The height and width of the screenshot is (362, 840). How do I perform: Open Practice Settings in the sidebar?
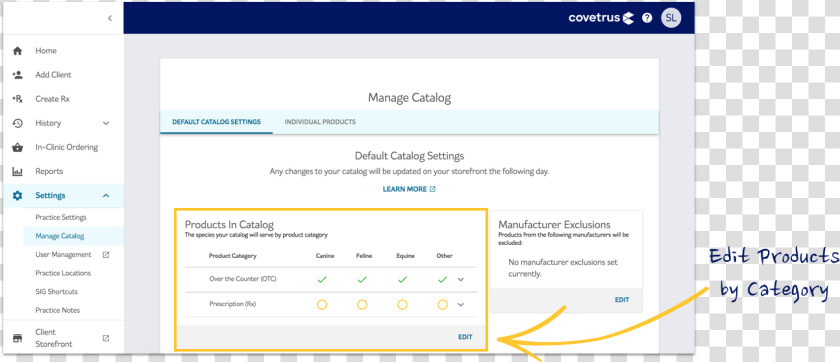point(61,217)
